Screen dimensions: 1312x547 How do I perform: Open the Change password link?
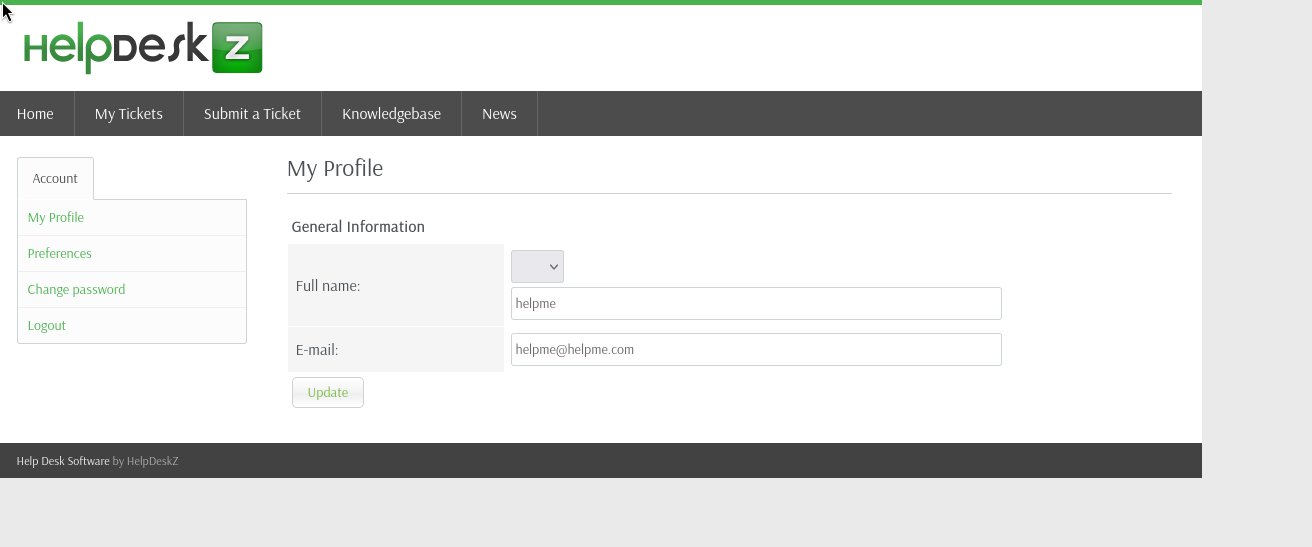pos(77,290)
